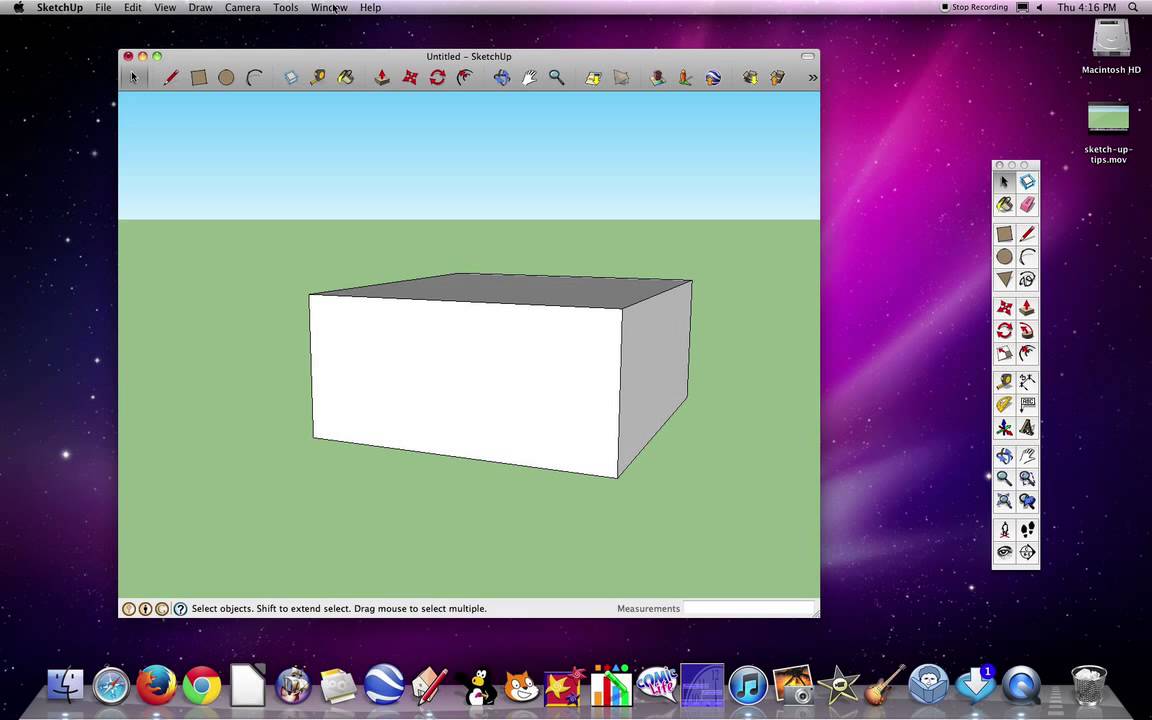Open the View menu

(x=165, y=7)
